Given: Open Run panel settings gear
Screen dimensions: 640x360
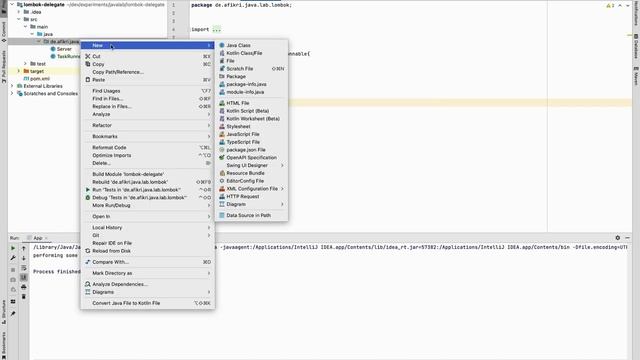Looking at the screenshot, I should [x=618, y=238].
